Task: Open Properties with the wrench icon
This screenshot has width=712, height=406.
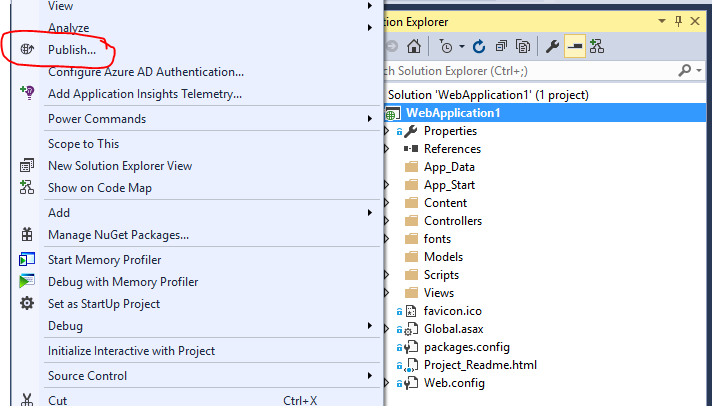Action: click(x=551, y=46)
